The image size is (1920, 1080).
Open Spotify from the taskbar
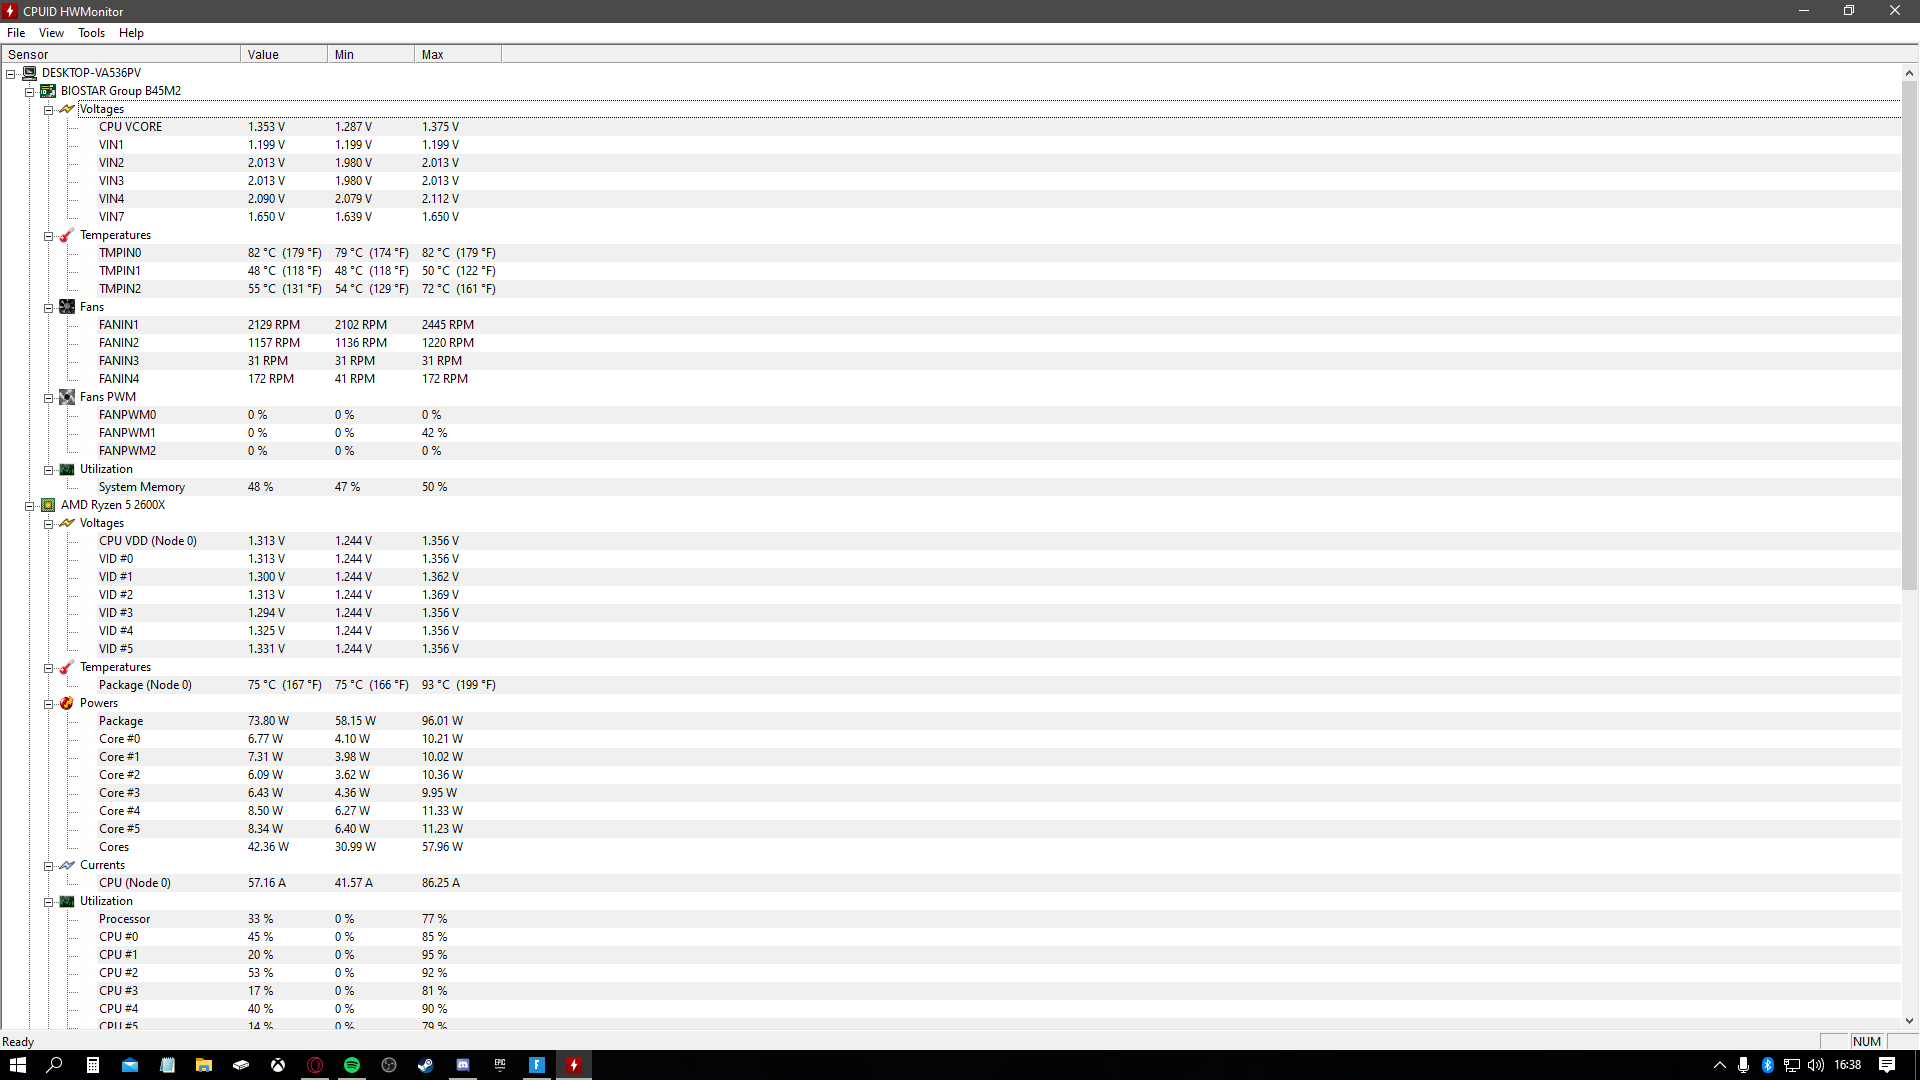point(352,1065)
